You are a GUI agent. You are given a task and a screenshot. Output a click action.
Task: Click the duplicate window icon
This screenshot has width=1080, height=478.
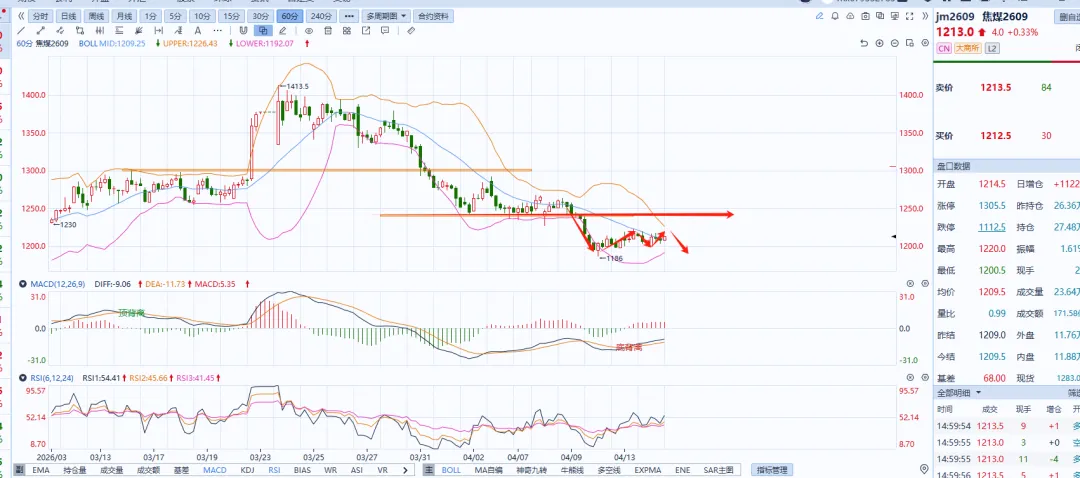click(x=880, y=16)
